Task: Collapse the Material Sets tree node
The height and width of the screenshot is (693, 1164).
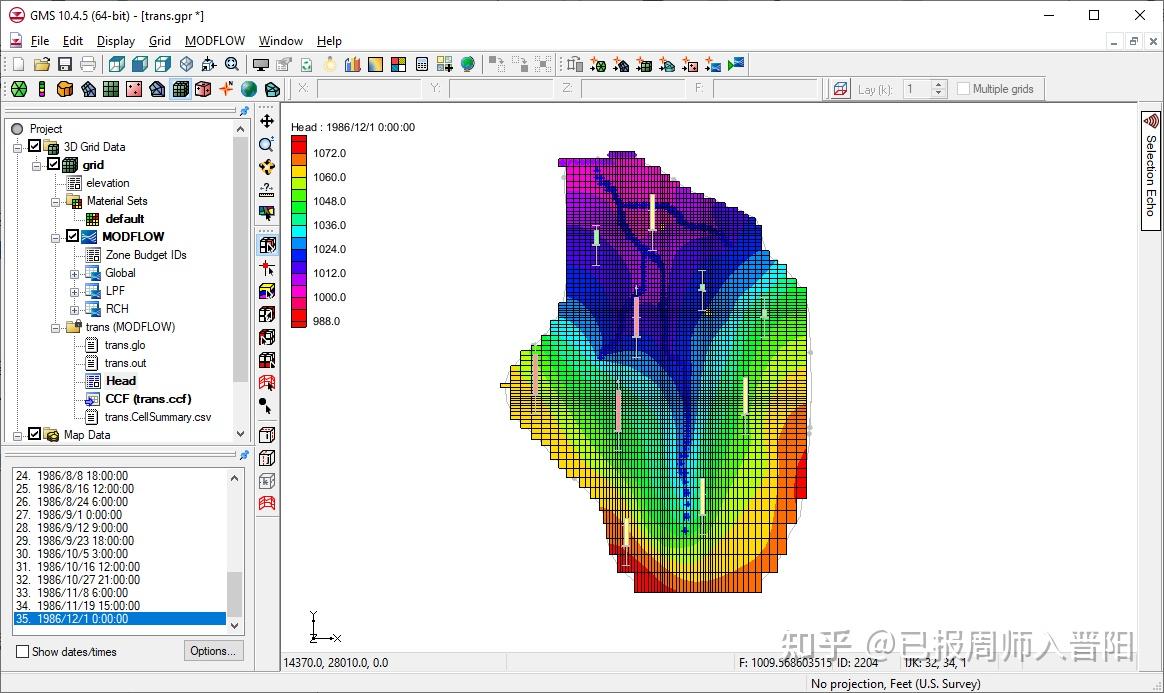Action: 57,201
